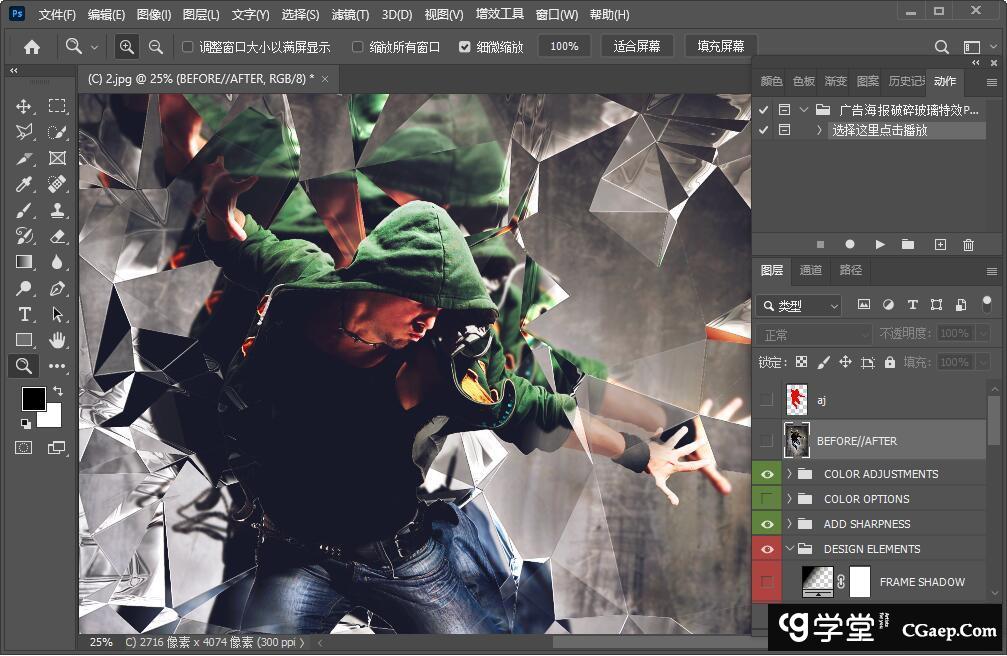The width and height of the screenshot is (1007, 656).
Task: Expand the ADD SHARPNESS layer group
Action: point(789,524)
